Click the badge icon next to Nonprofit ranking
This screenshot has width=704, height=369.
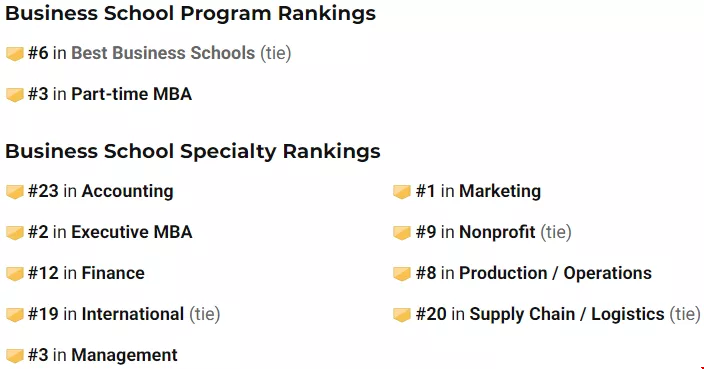coord(402,233)
